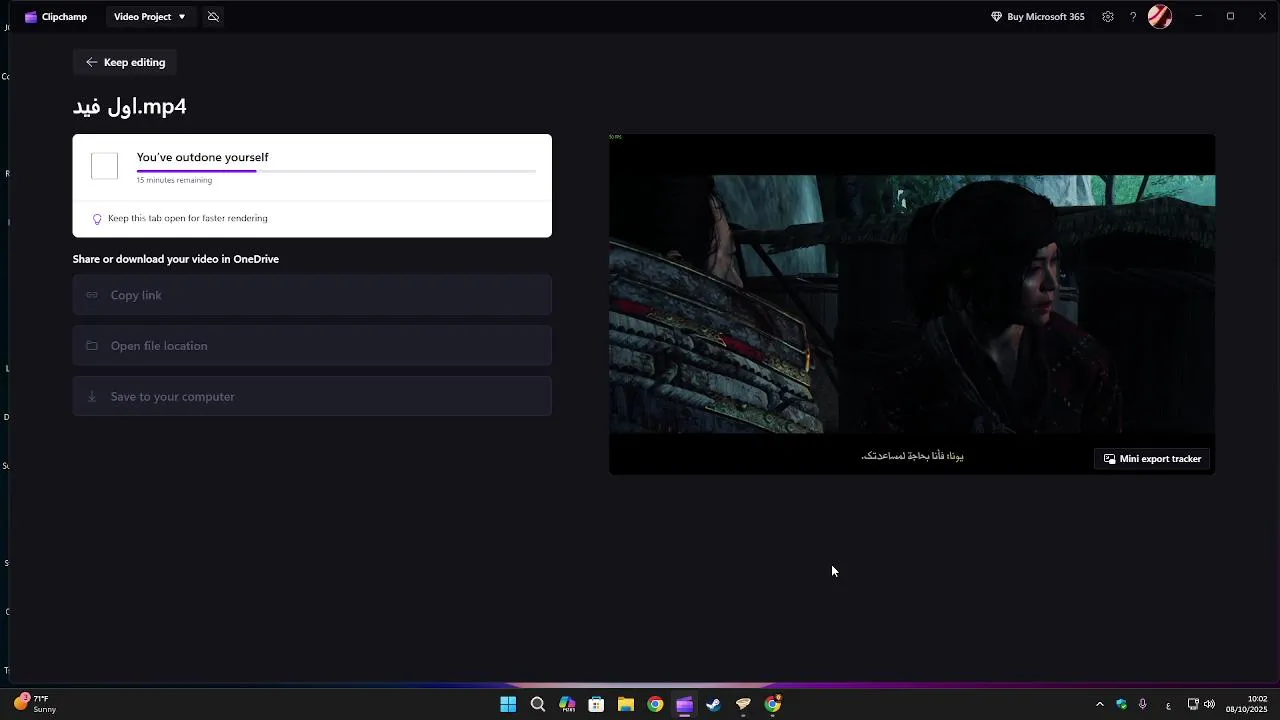Click the Arabic input language indicator

tap(1168, 705)
